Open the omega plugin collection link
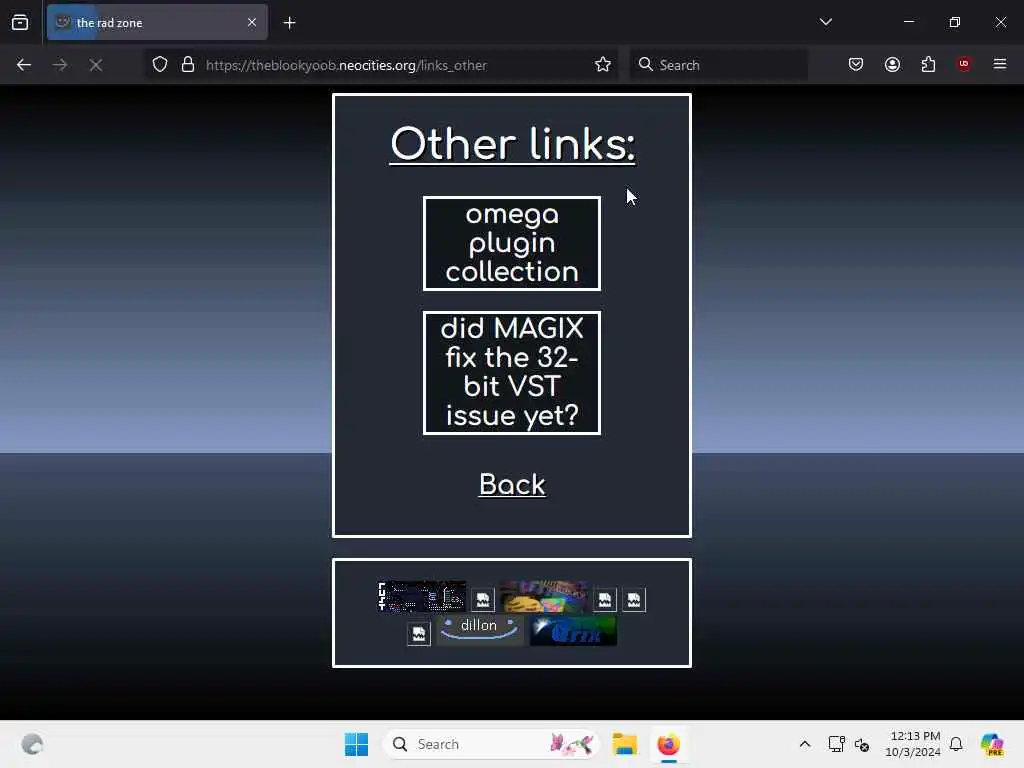This screenshot has height=768, width=1024. coord(511,243)
